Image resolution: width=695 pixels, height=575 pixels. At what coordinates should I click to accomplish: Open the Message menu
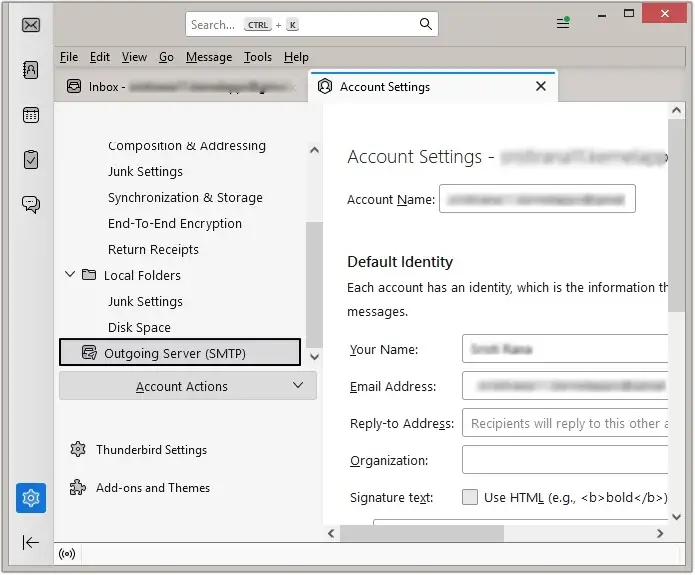pos(209,57)
